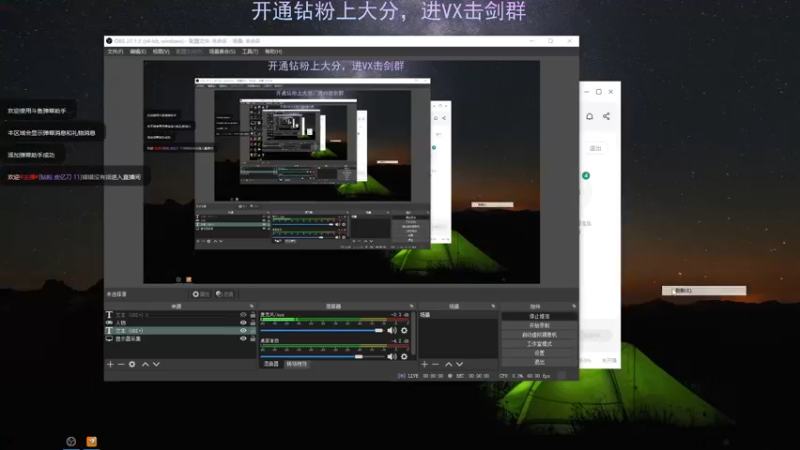Open the 视图(V) menu

tap(161, 52)
